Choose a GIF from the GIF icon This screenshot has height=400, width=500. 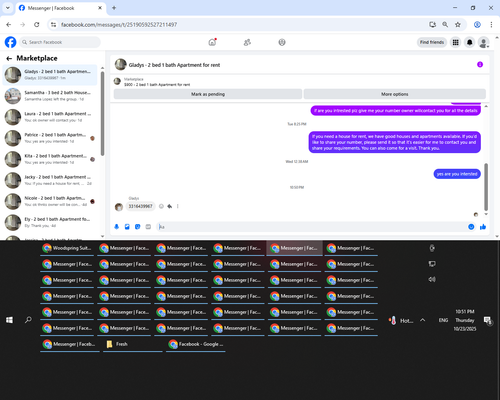[x=148, y=227]
